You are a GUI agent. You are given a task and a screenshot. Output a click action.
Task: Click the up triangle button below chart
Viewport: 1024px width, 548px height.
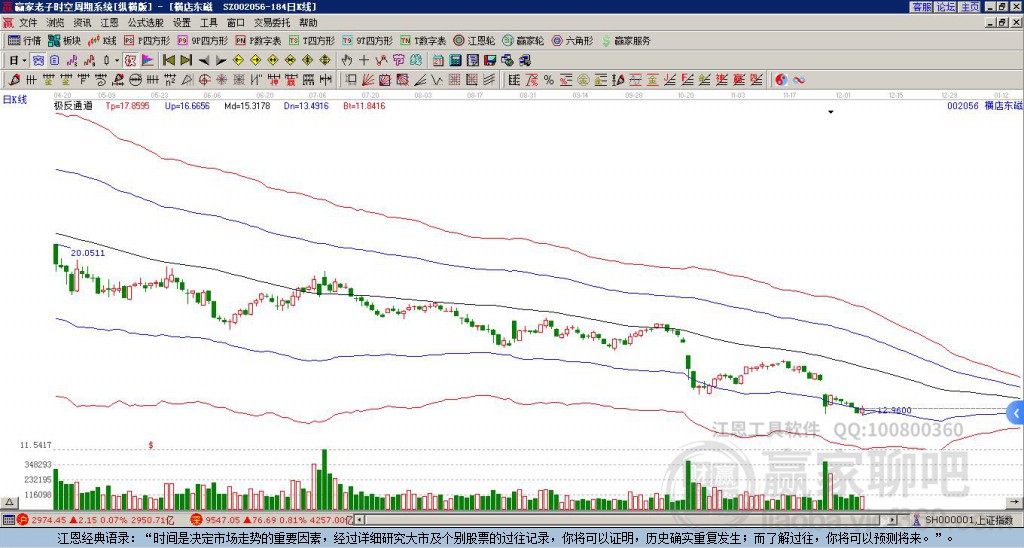click(9, 502)
